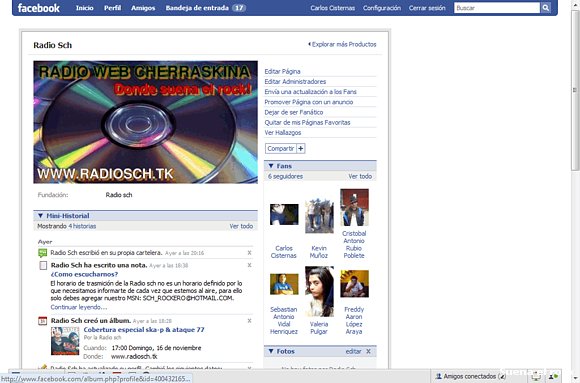
Task: Click the green wall-post icon for Radio Sch
Action: point(43,253)
